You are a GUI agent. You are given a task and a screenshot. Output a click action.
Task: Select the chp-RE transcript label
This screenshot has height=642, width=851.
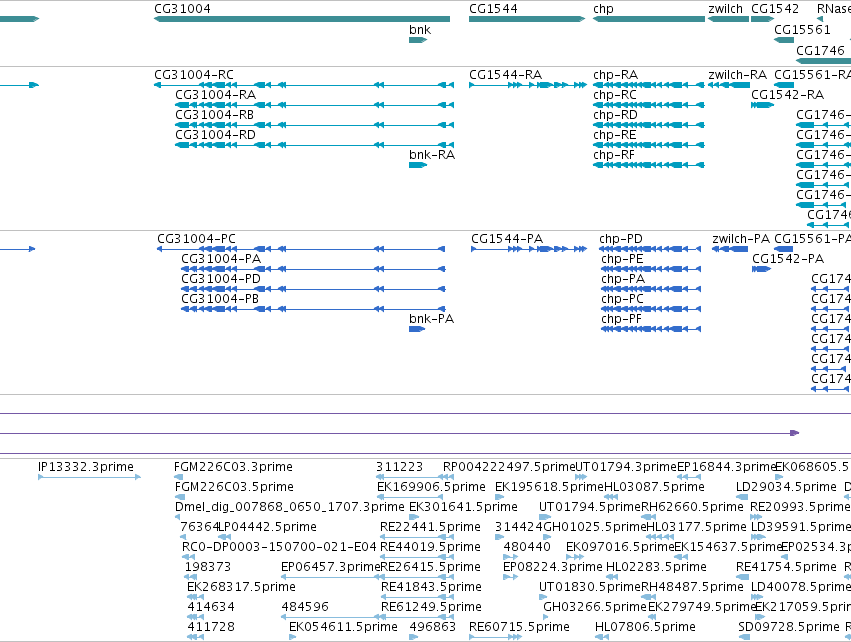(x=614, y=135)
